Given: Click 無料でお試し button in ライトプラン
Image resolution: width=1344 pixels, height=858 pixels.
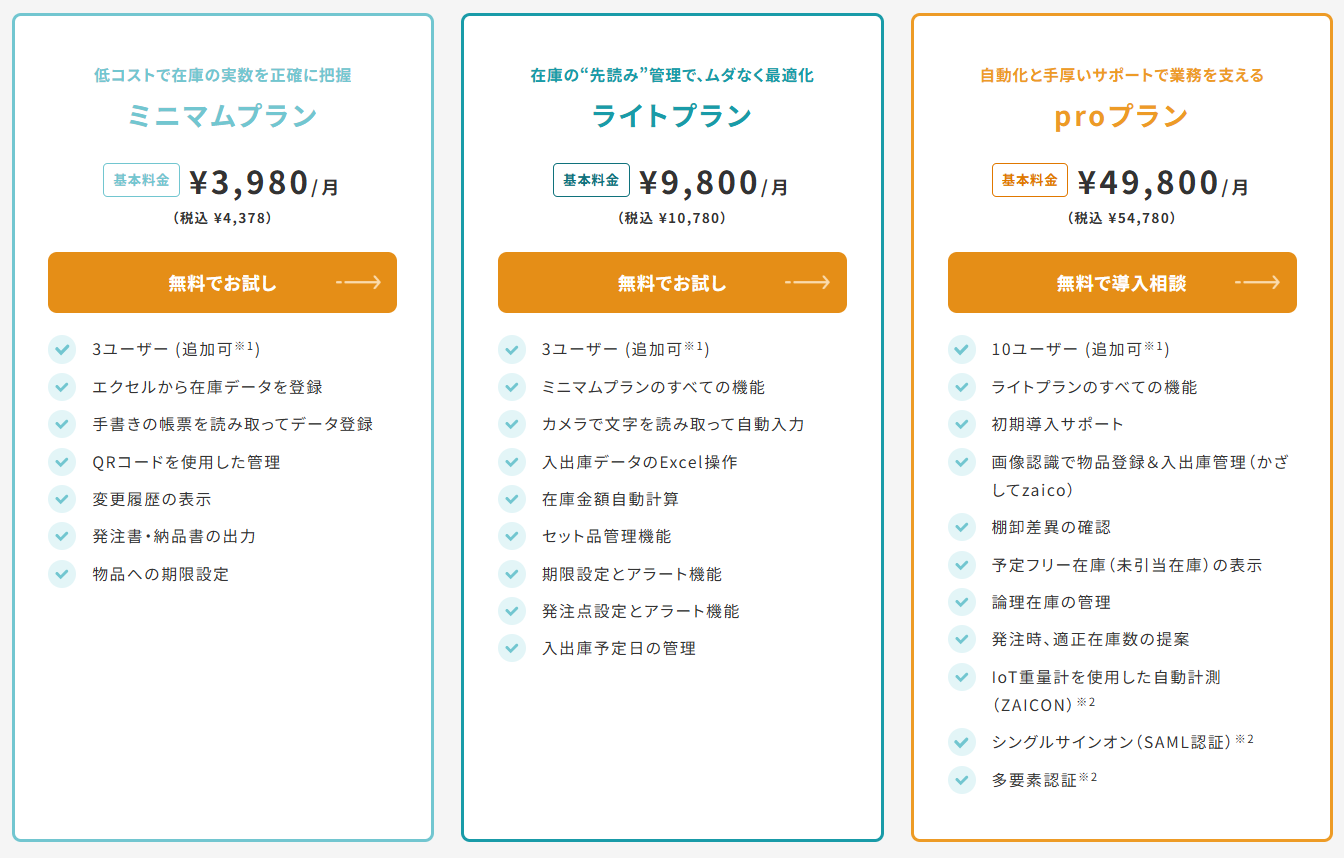Looking at the screenshot, I should point(672,283).
